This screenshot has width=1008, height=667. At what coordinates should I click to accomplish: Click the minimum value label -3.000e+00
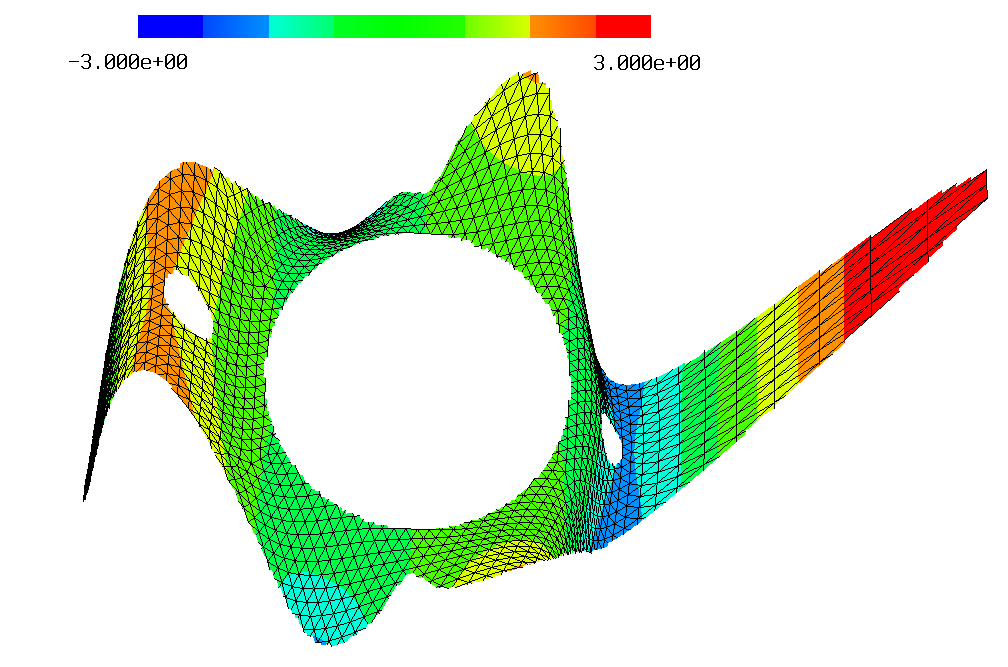point(128,62)
